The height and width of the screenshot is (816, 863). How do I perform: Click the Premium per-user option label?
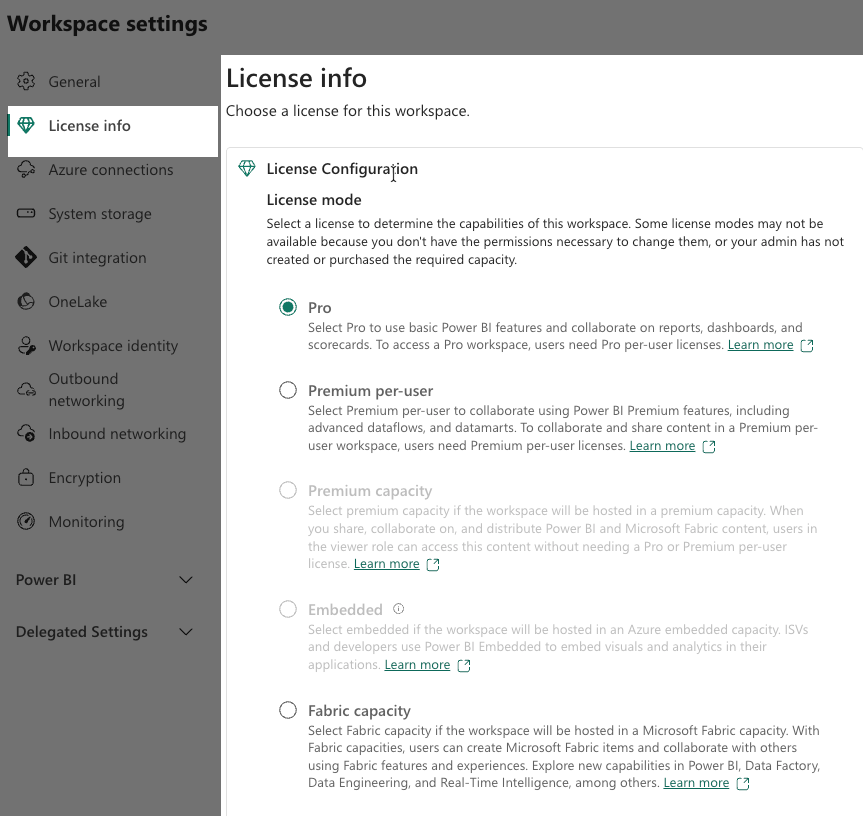pyautogui.click(x=370, y=391)
